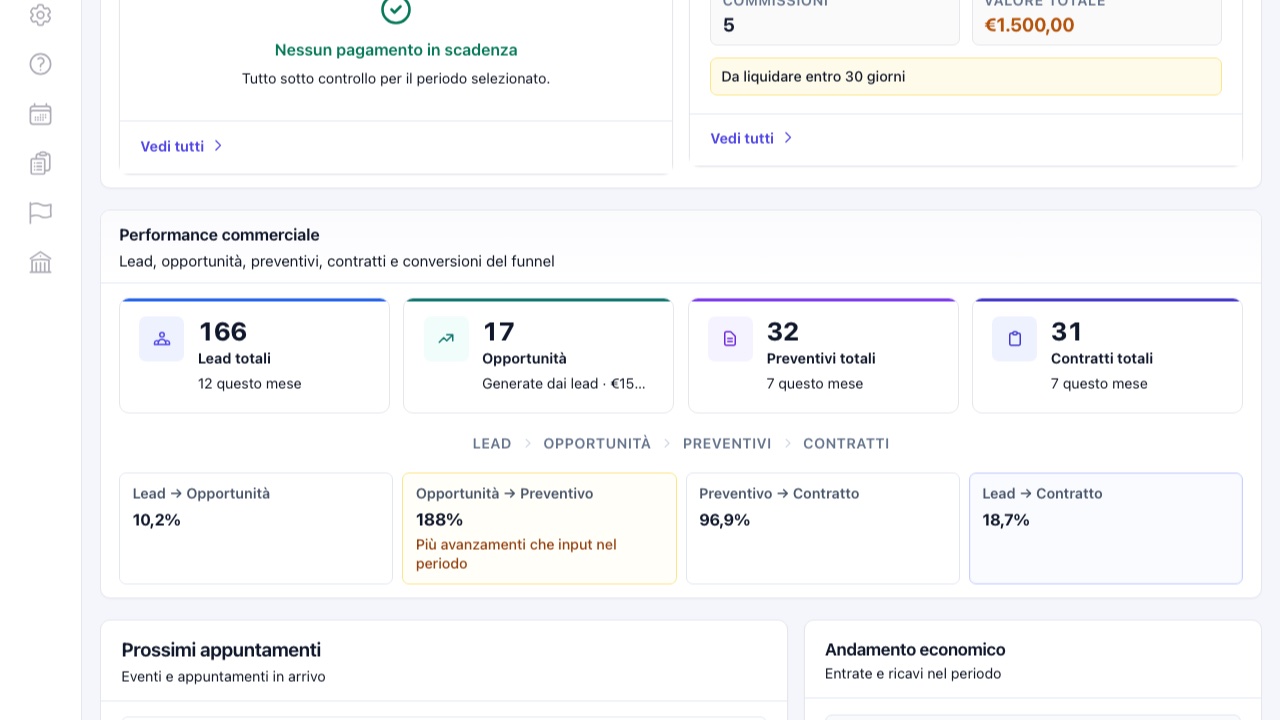Open help question mark icon
The height and width of the screenshot is (720, 1280).
pos(40,64)
